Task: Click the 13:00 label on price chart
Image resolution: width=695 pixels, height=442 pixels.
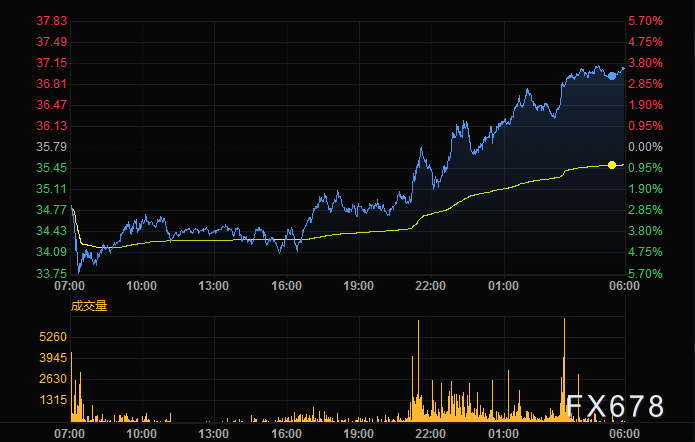Action: pos(214,286)
